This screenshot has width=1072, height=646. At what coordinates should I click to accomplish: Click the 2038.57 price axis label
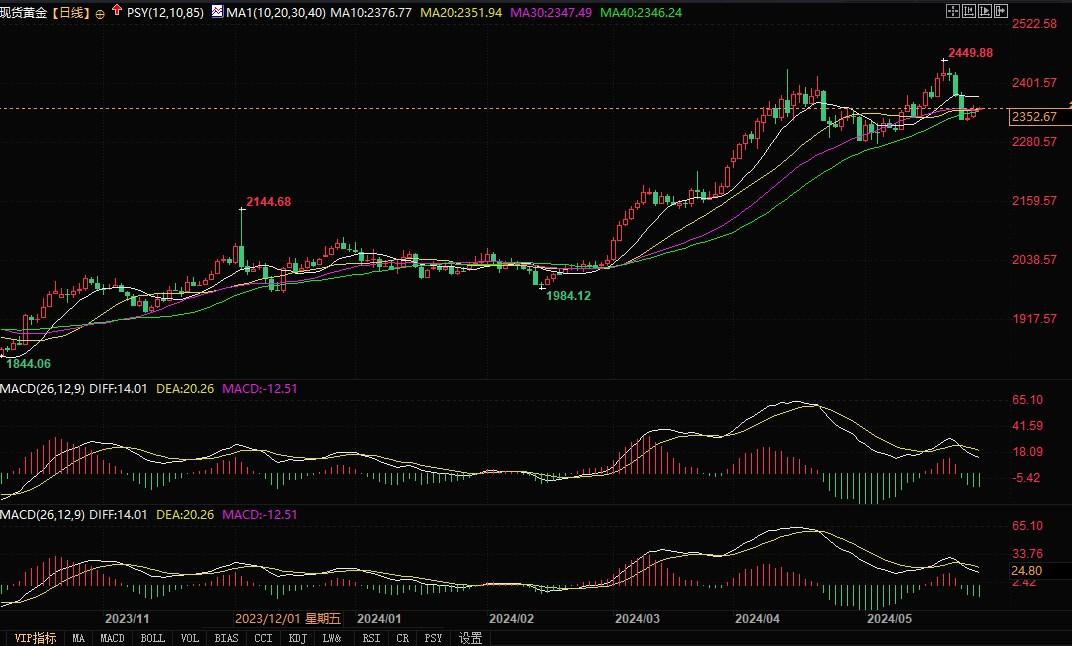pos(1034,259)
